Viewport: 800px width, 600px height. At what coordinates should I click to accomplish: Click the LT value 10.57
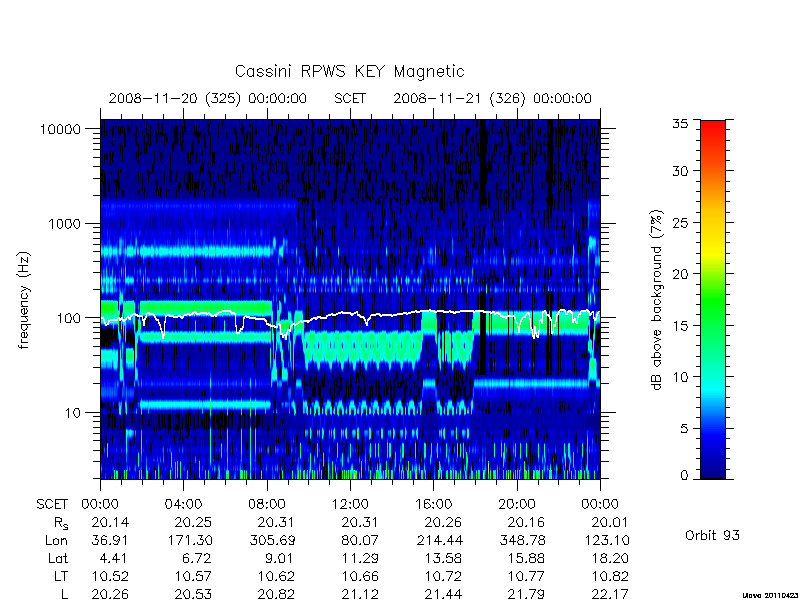193,576
